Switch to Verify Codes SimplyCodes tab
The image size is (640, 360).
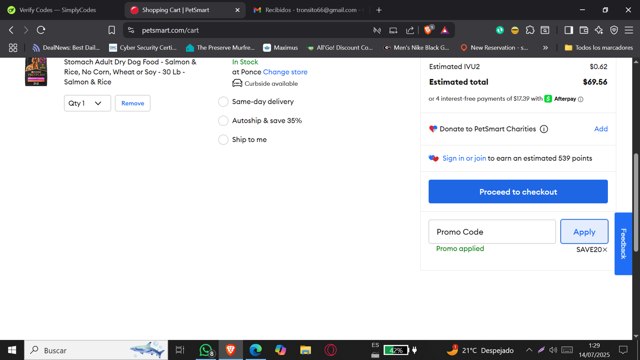[x=57, y=10]
